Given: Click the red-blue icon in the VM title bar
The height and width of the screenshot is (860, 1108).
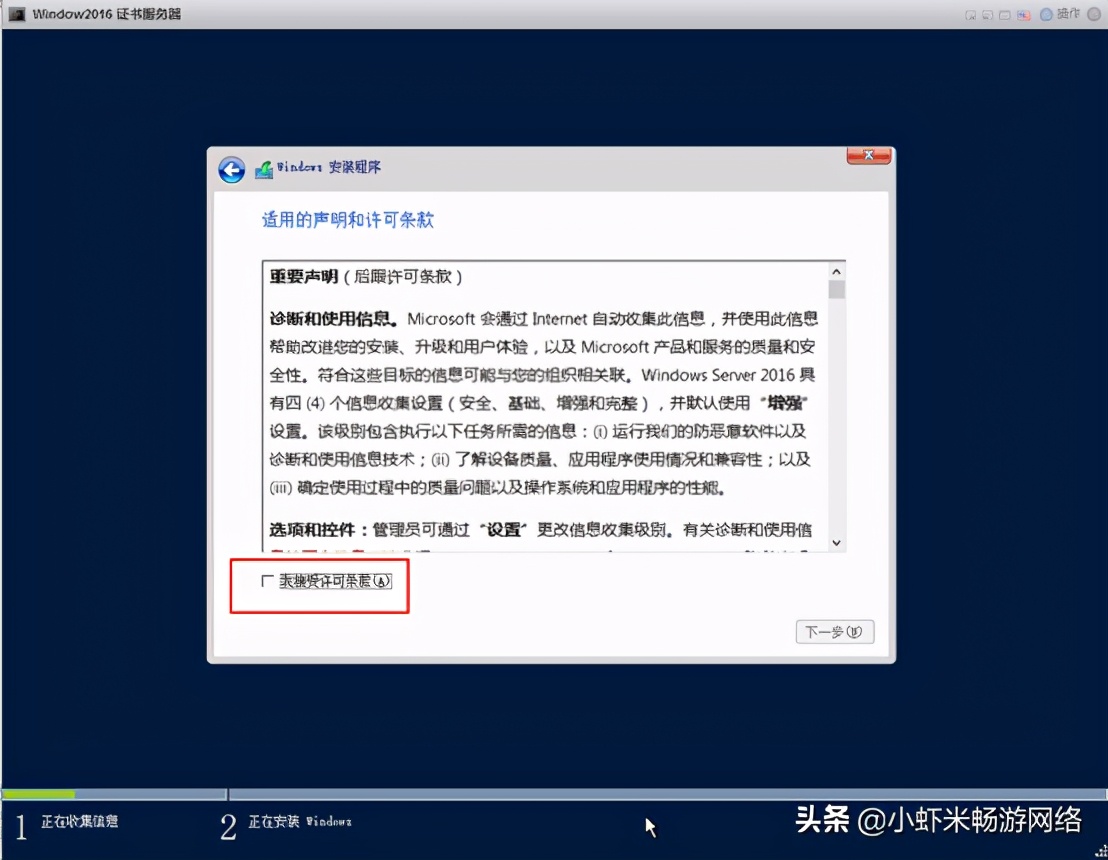Looking at the screenshot, I should tap(1023, 16).
